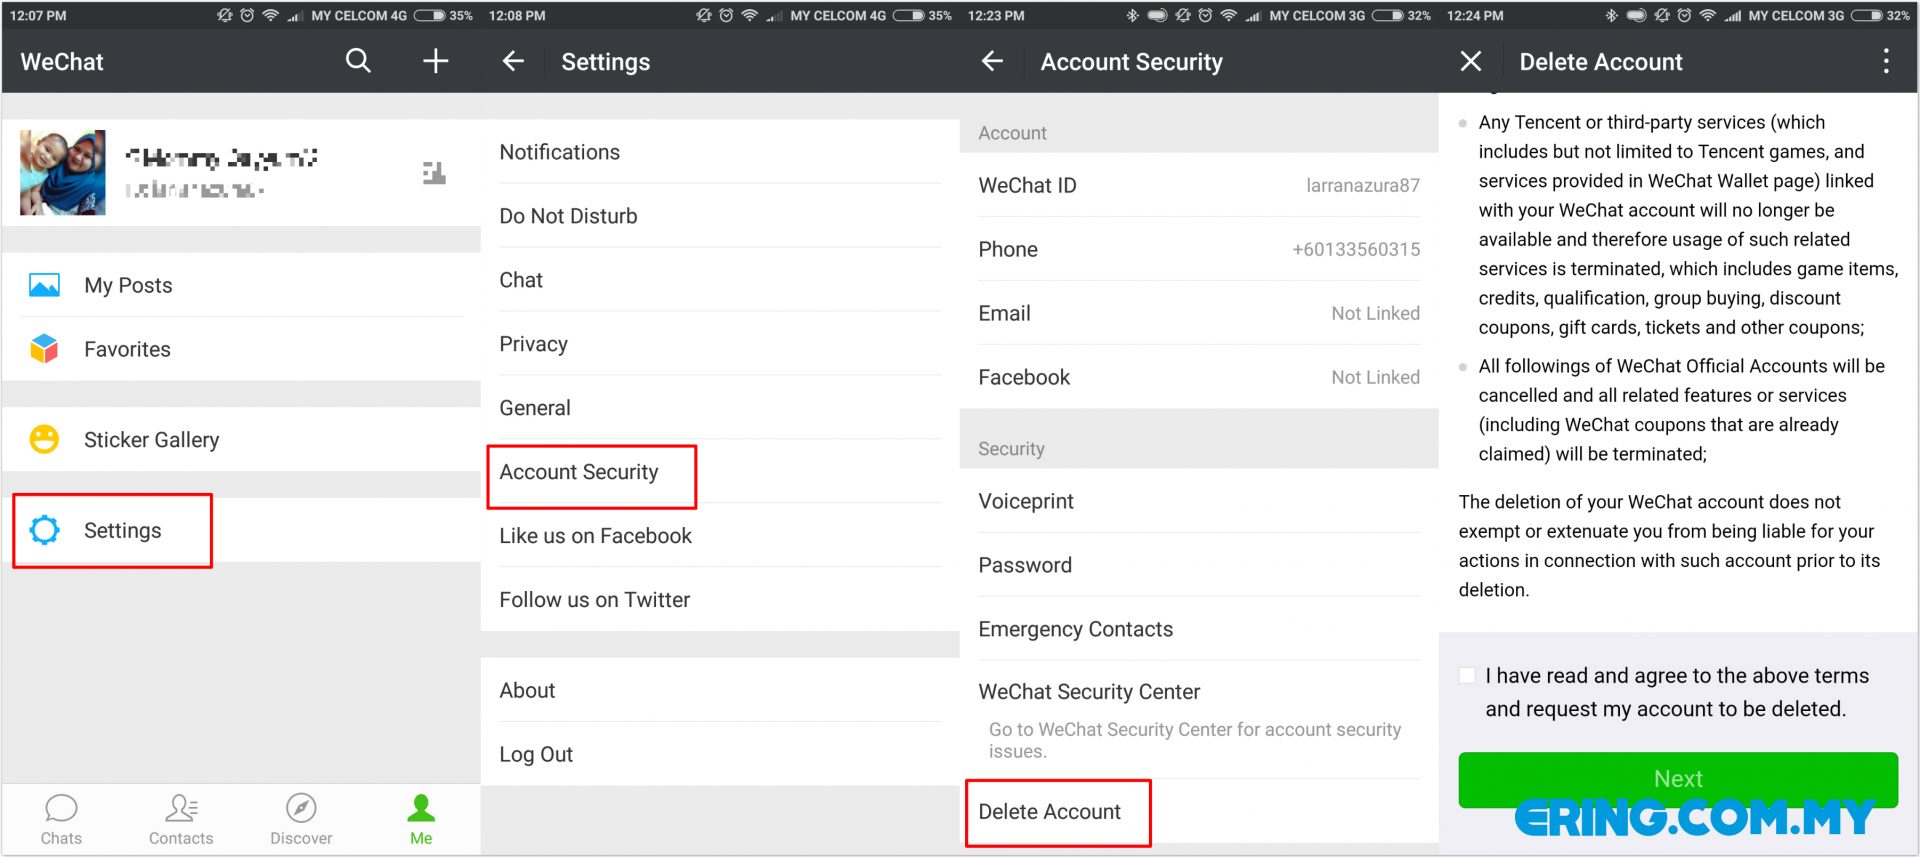Switch to the Me tab

click(421, 819)
